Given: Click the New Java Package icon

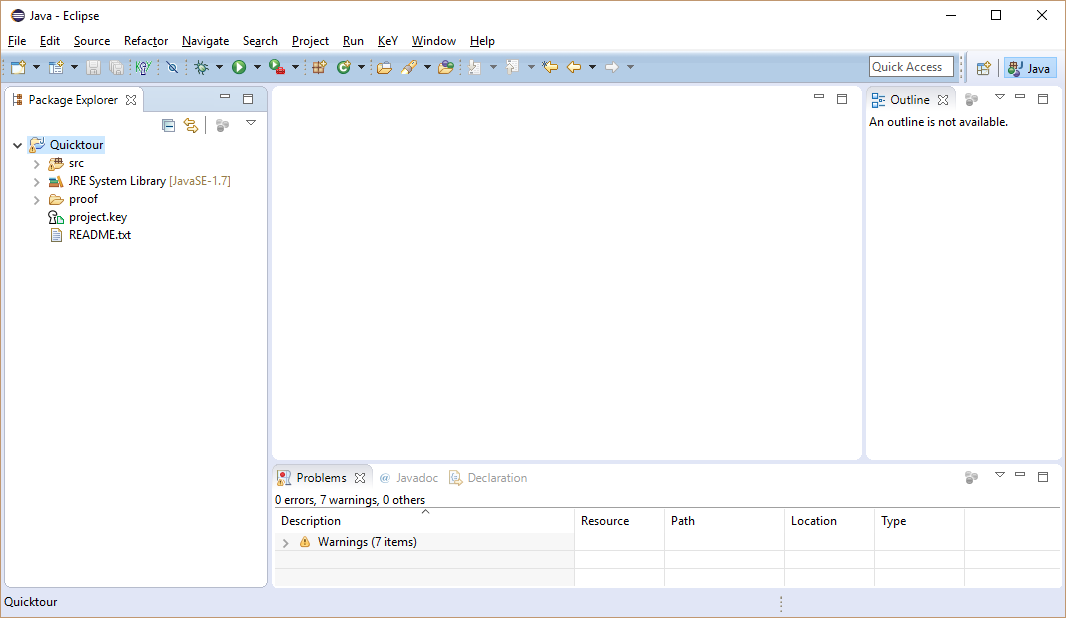Looking at the screenshot, I should [x=320, y=67].
